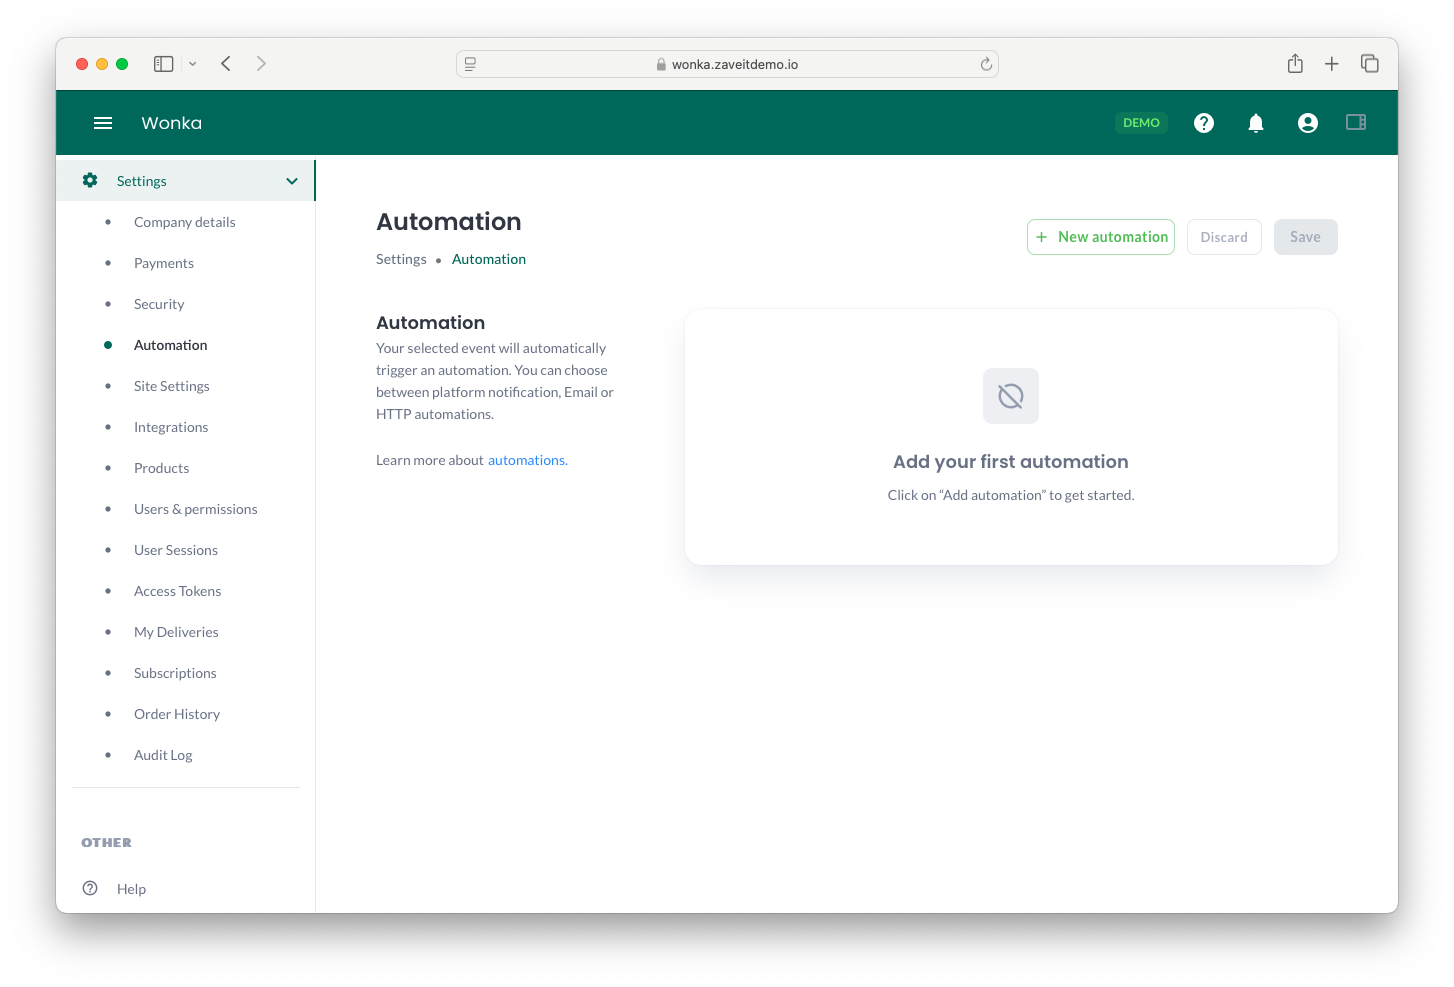Select Automation in the sidebar
Viewport: 1454px width, 987px height.
pos(171,345)
